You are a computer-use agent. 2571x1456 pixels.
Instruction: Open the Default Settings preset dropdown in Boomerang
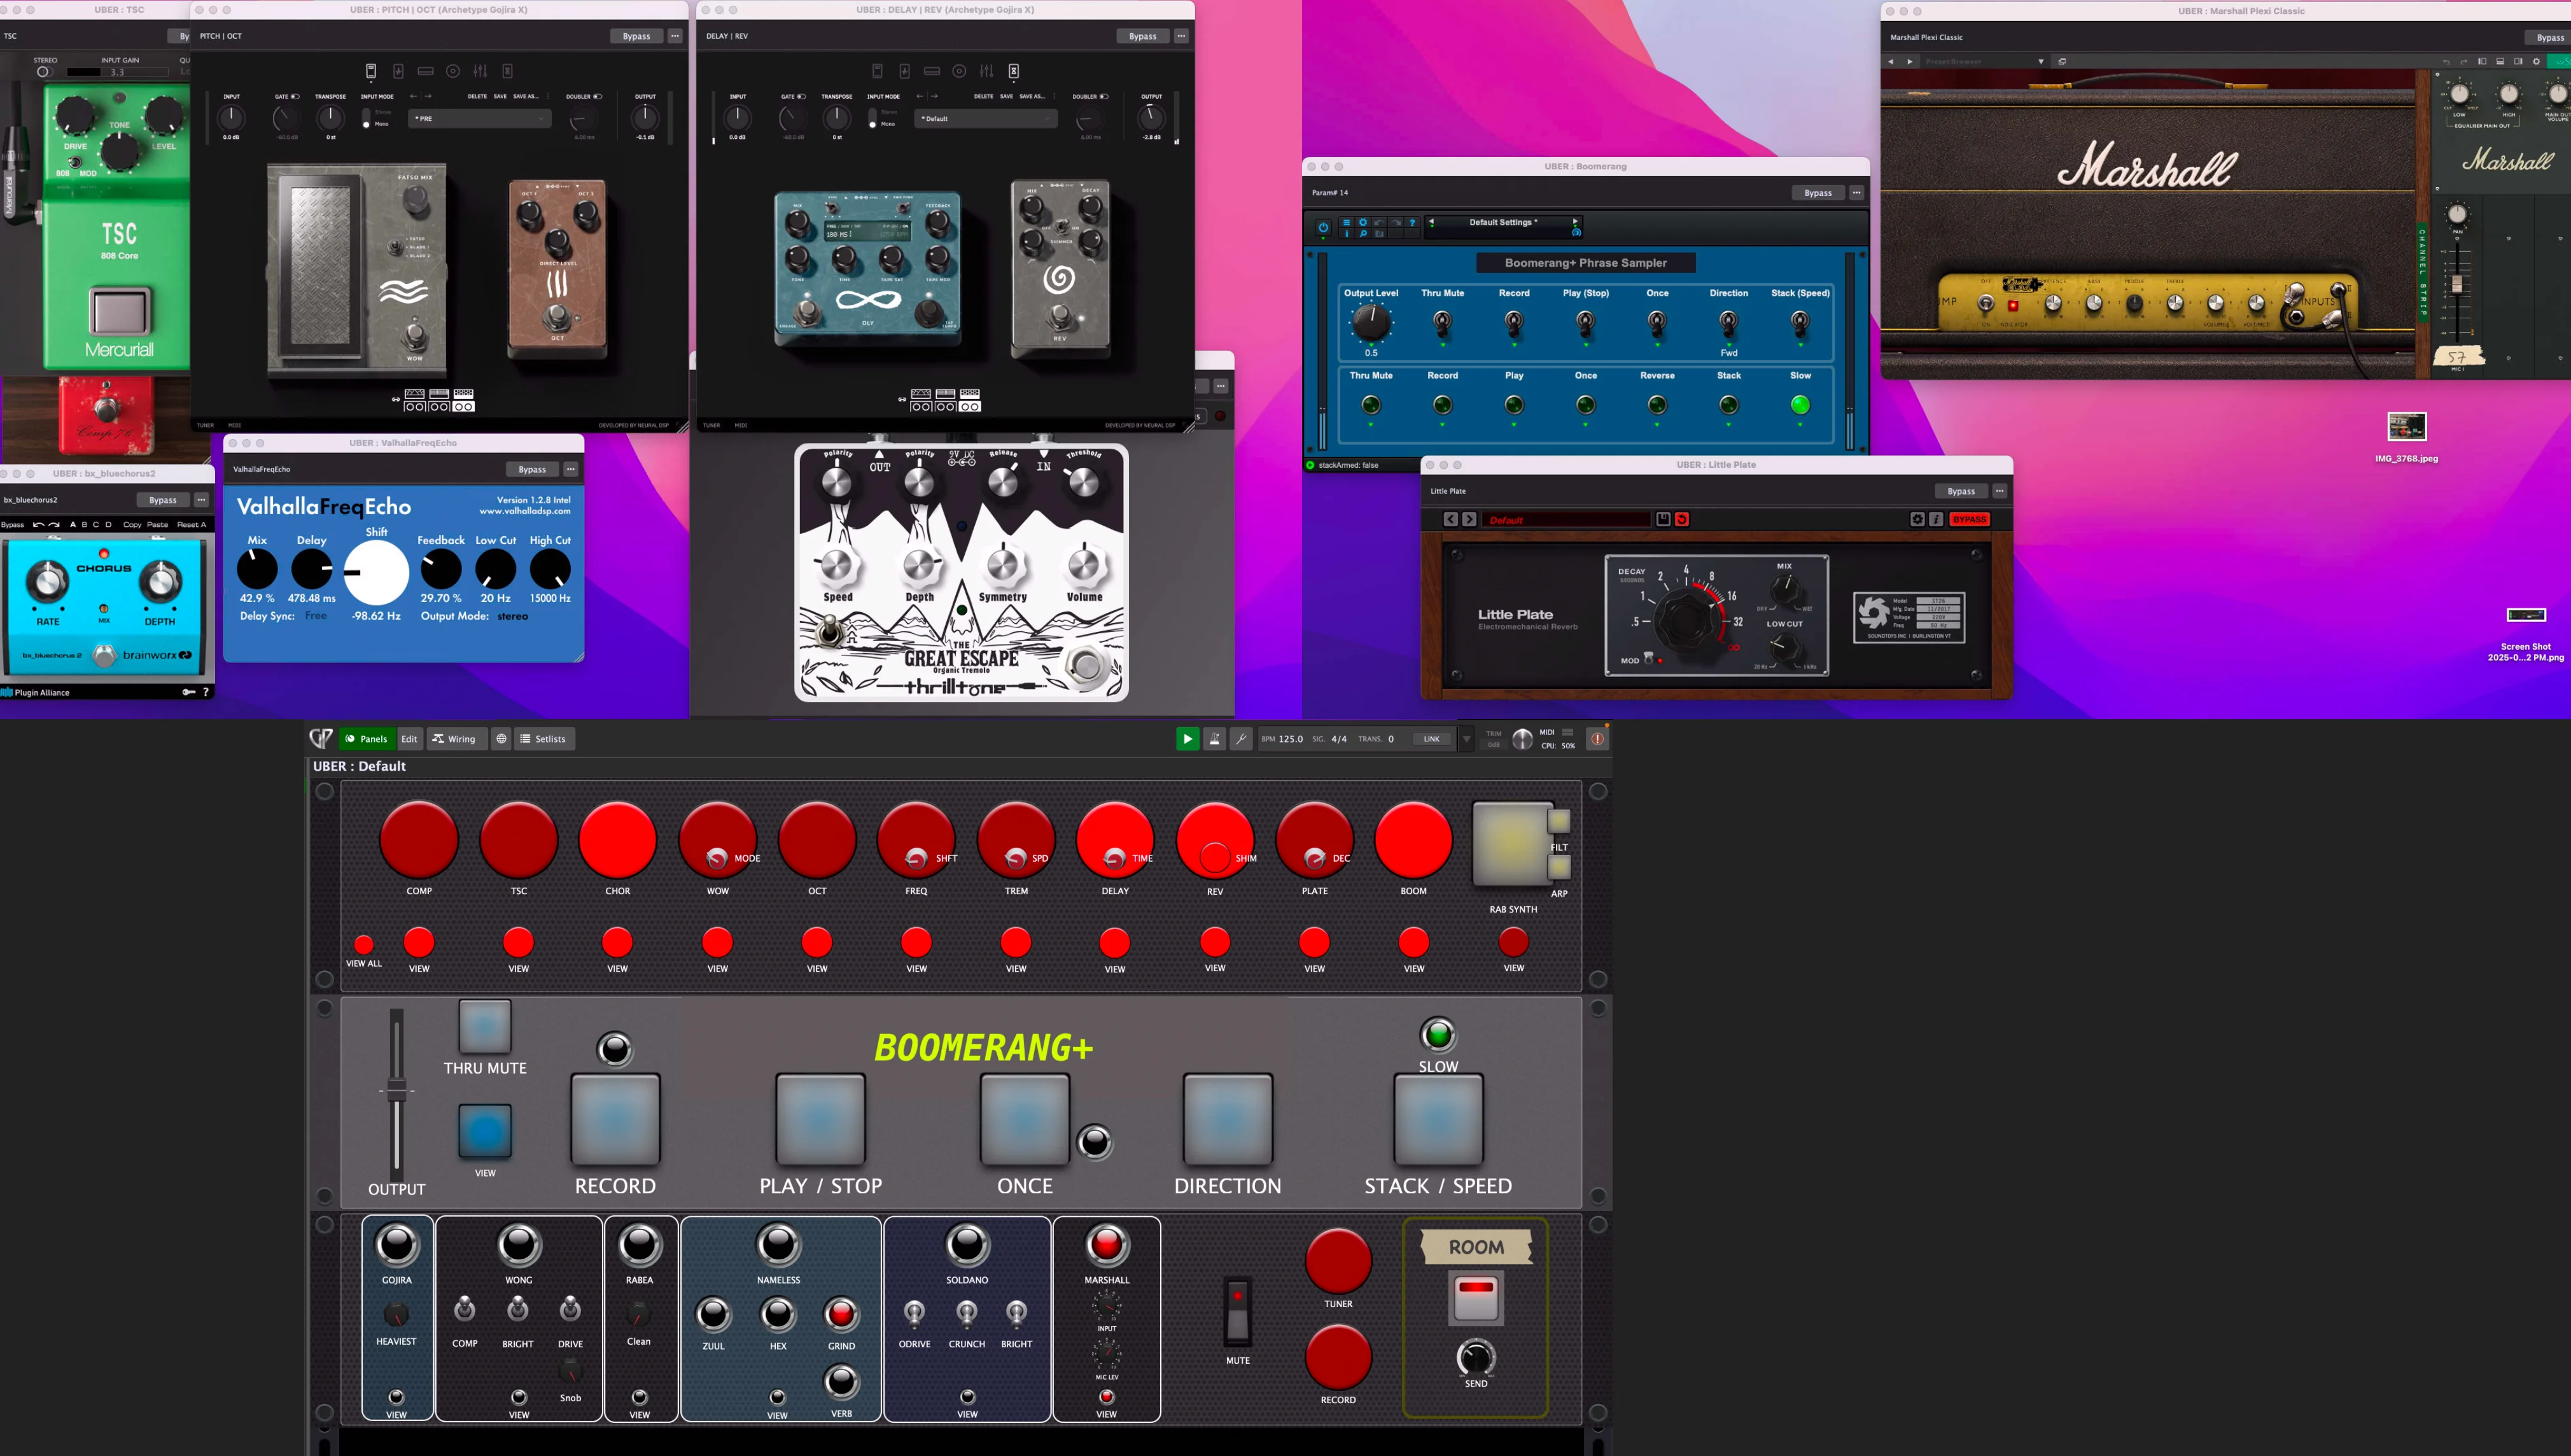[x=1502, y=223]
